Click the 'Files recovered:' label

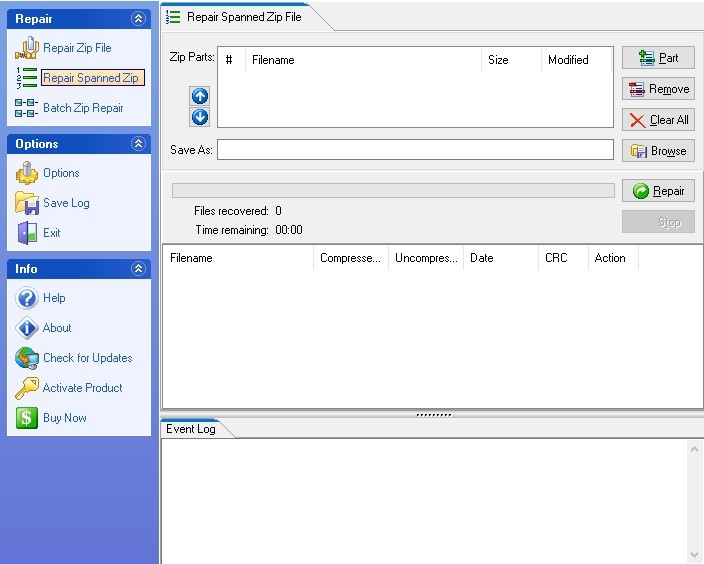tap(231, 211)
